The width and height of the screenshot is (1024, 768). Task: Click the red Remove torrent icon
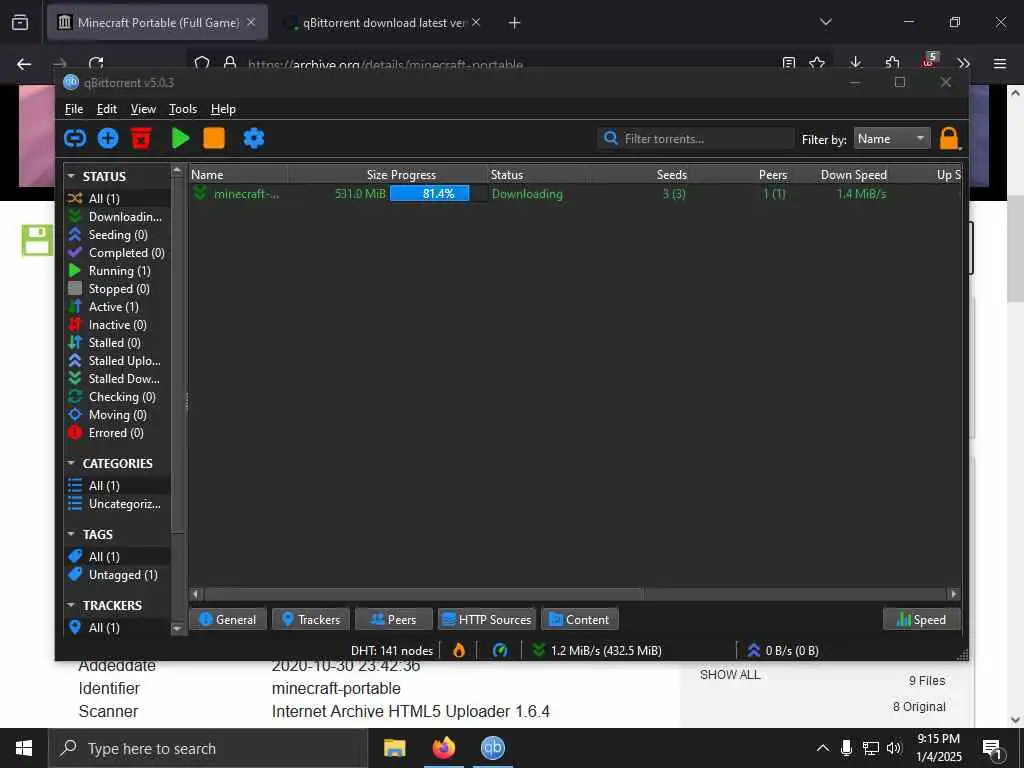click(x=141, y=138)
